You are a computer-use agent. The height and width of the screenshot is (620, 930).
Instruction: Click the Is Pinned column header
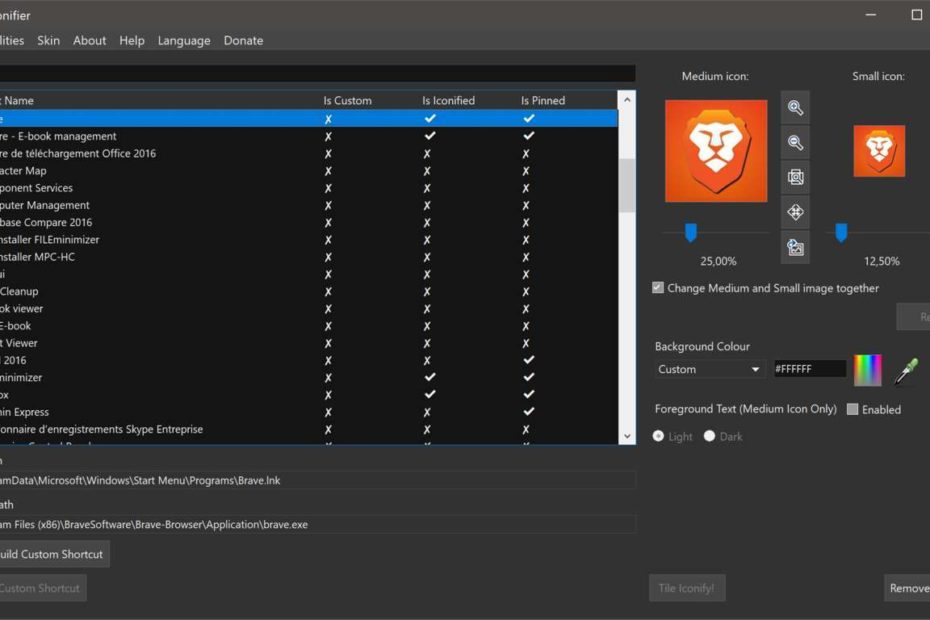[543, 100]
